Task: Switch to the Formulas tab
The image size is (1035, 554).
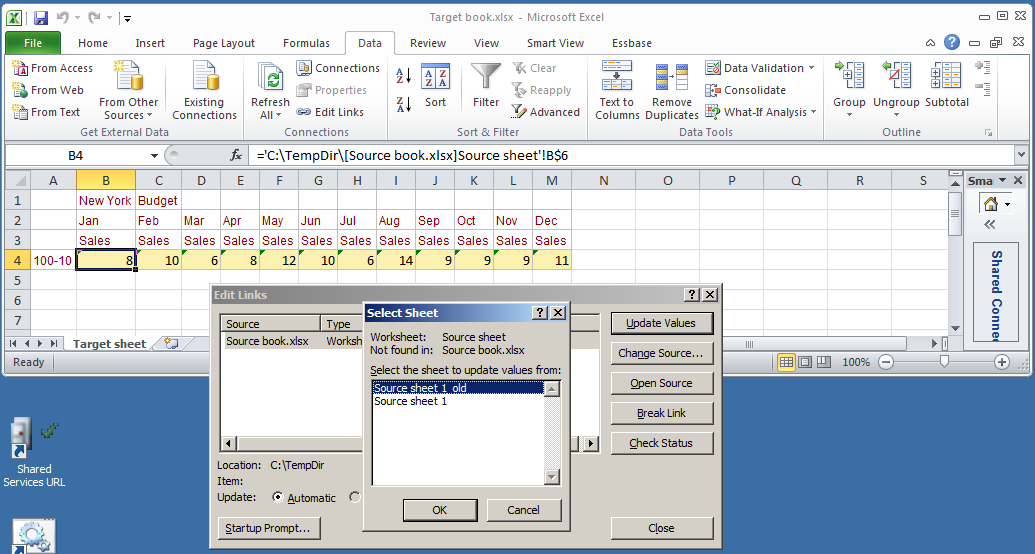Action: pos(306,43)
